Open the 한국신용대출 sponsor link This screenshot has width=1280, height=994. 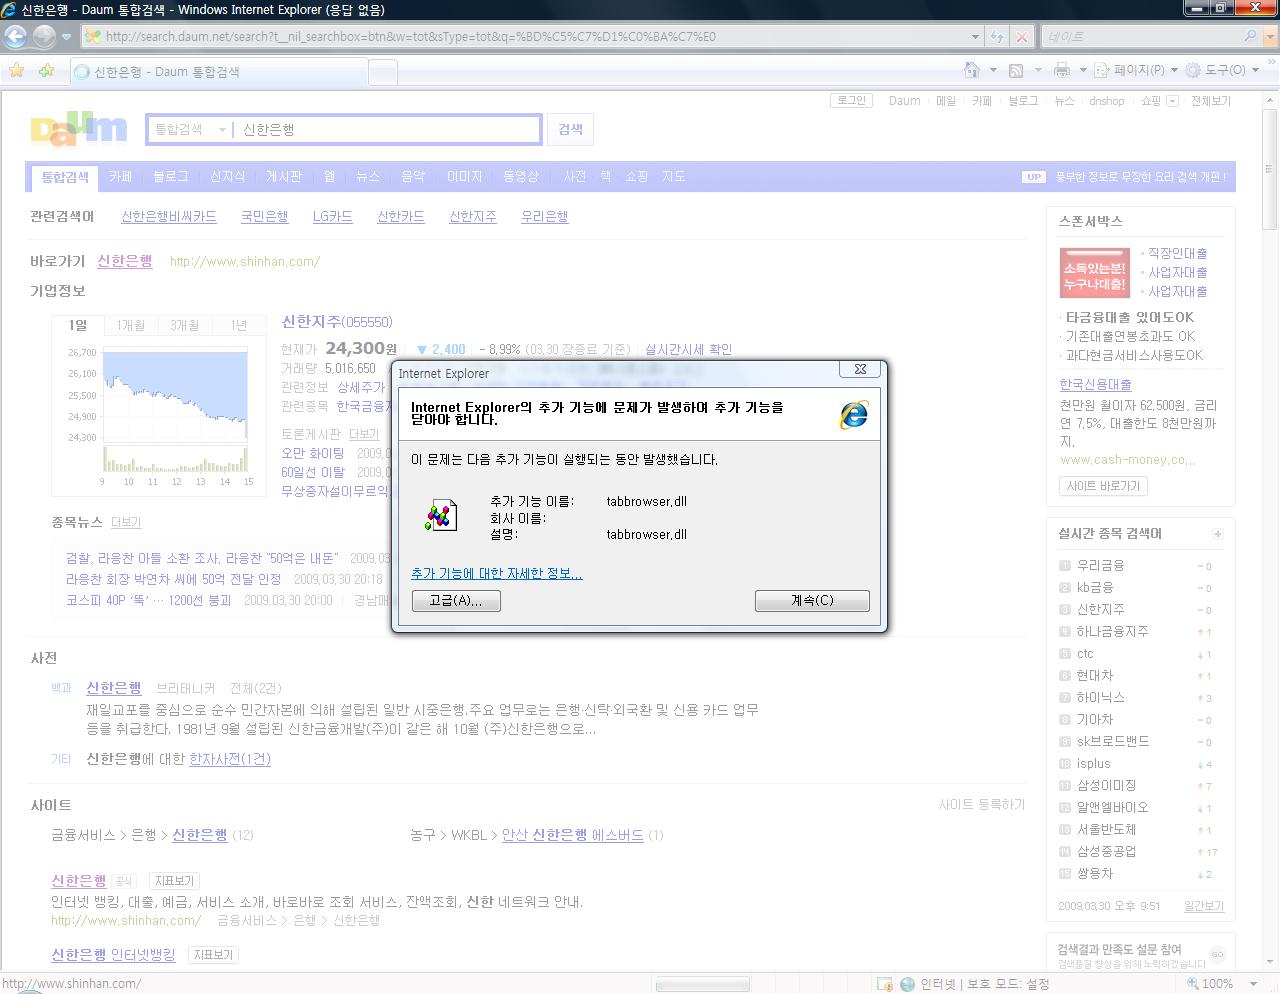click(1096, 384)
